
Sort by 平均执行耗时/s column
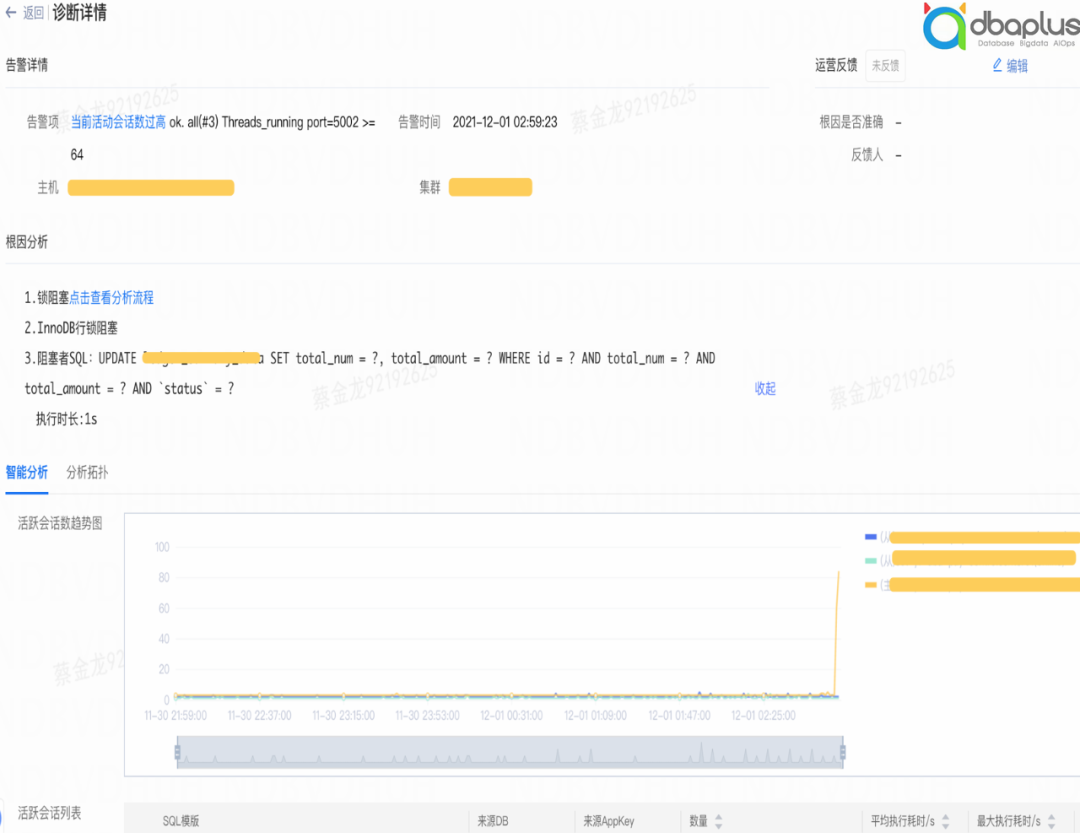[945, 821]
